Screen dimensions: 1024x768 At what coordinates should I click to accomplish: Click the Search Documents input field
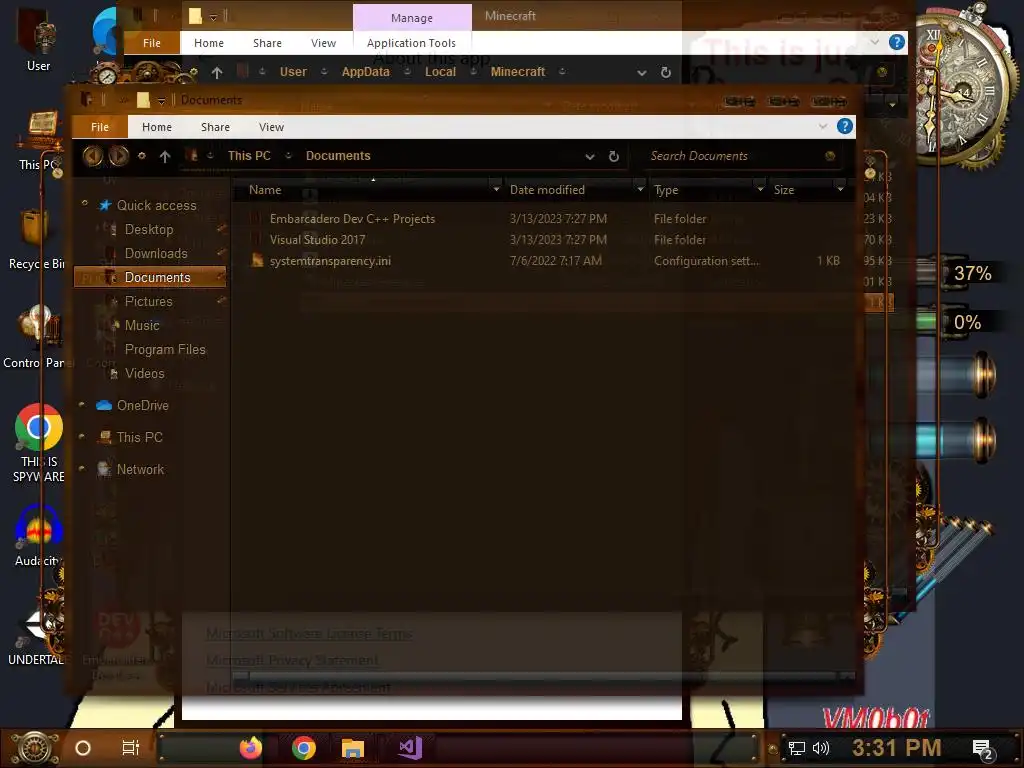(x=733, y=155)
